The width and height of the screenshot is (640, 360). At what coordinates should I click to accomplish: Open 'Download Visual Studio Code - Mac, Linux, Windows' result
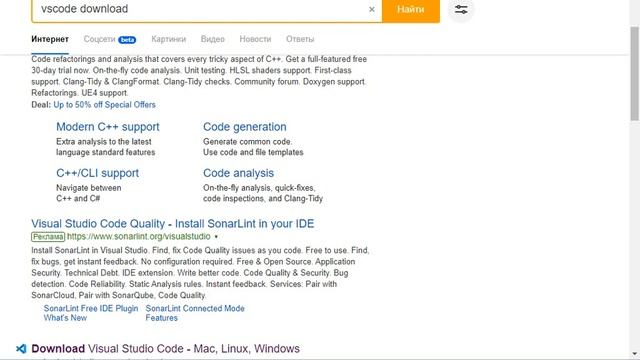point(165,349)
